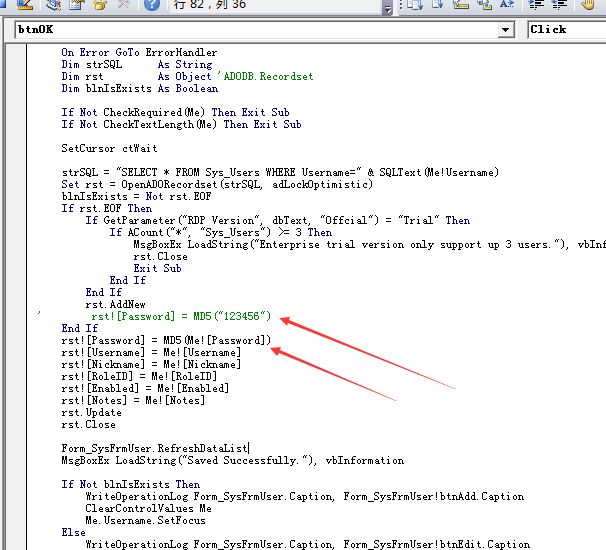
Task: Click line 'Dim blnIsExists As Boolean'
Action: [x=140, y=88]
